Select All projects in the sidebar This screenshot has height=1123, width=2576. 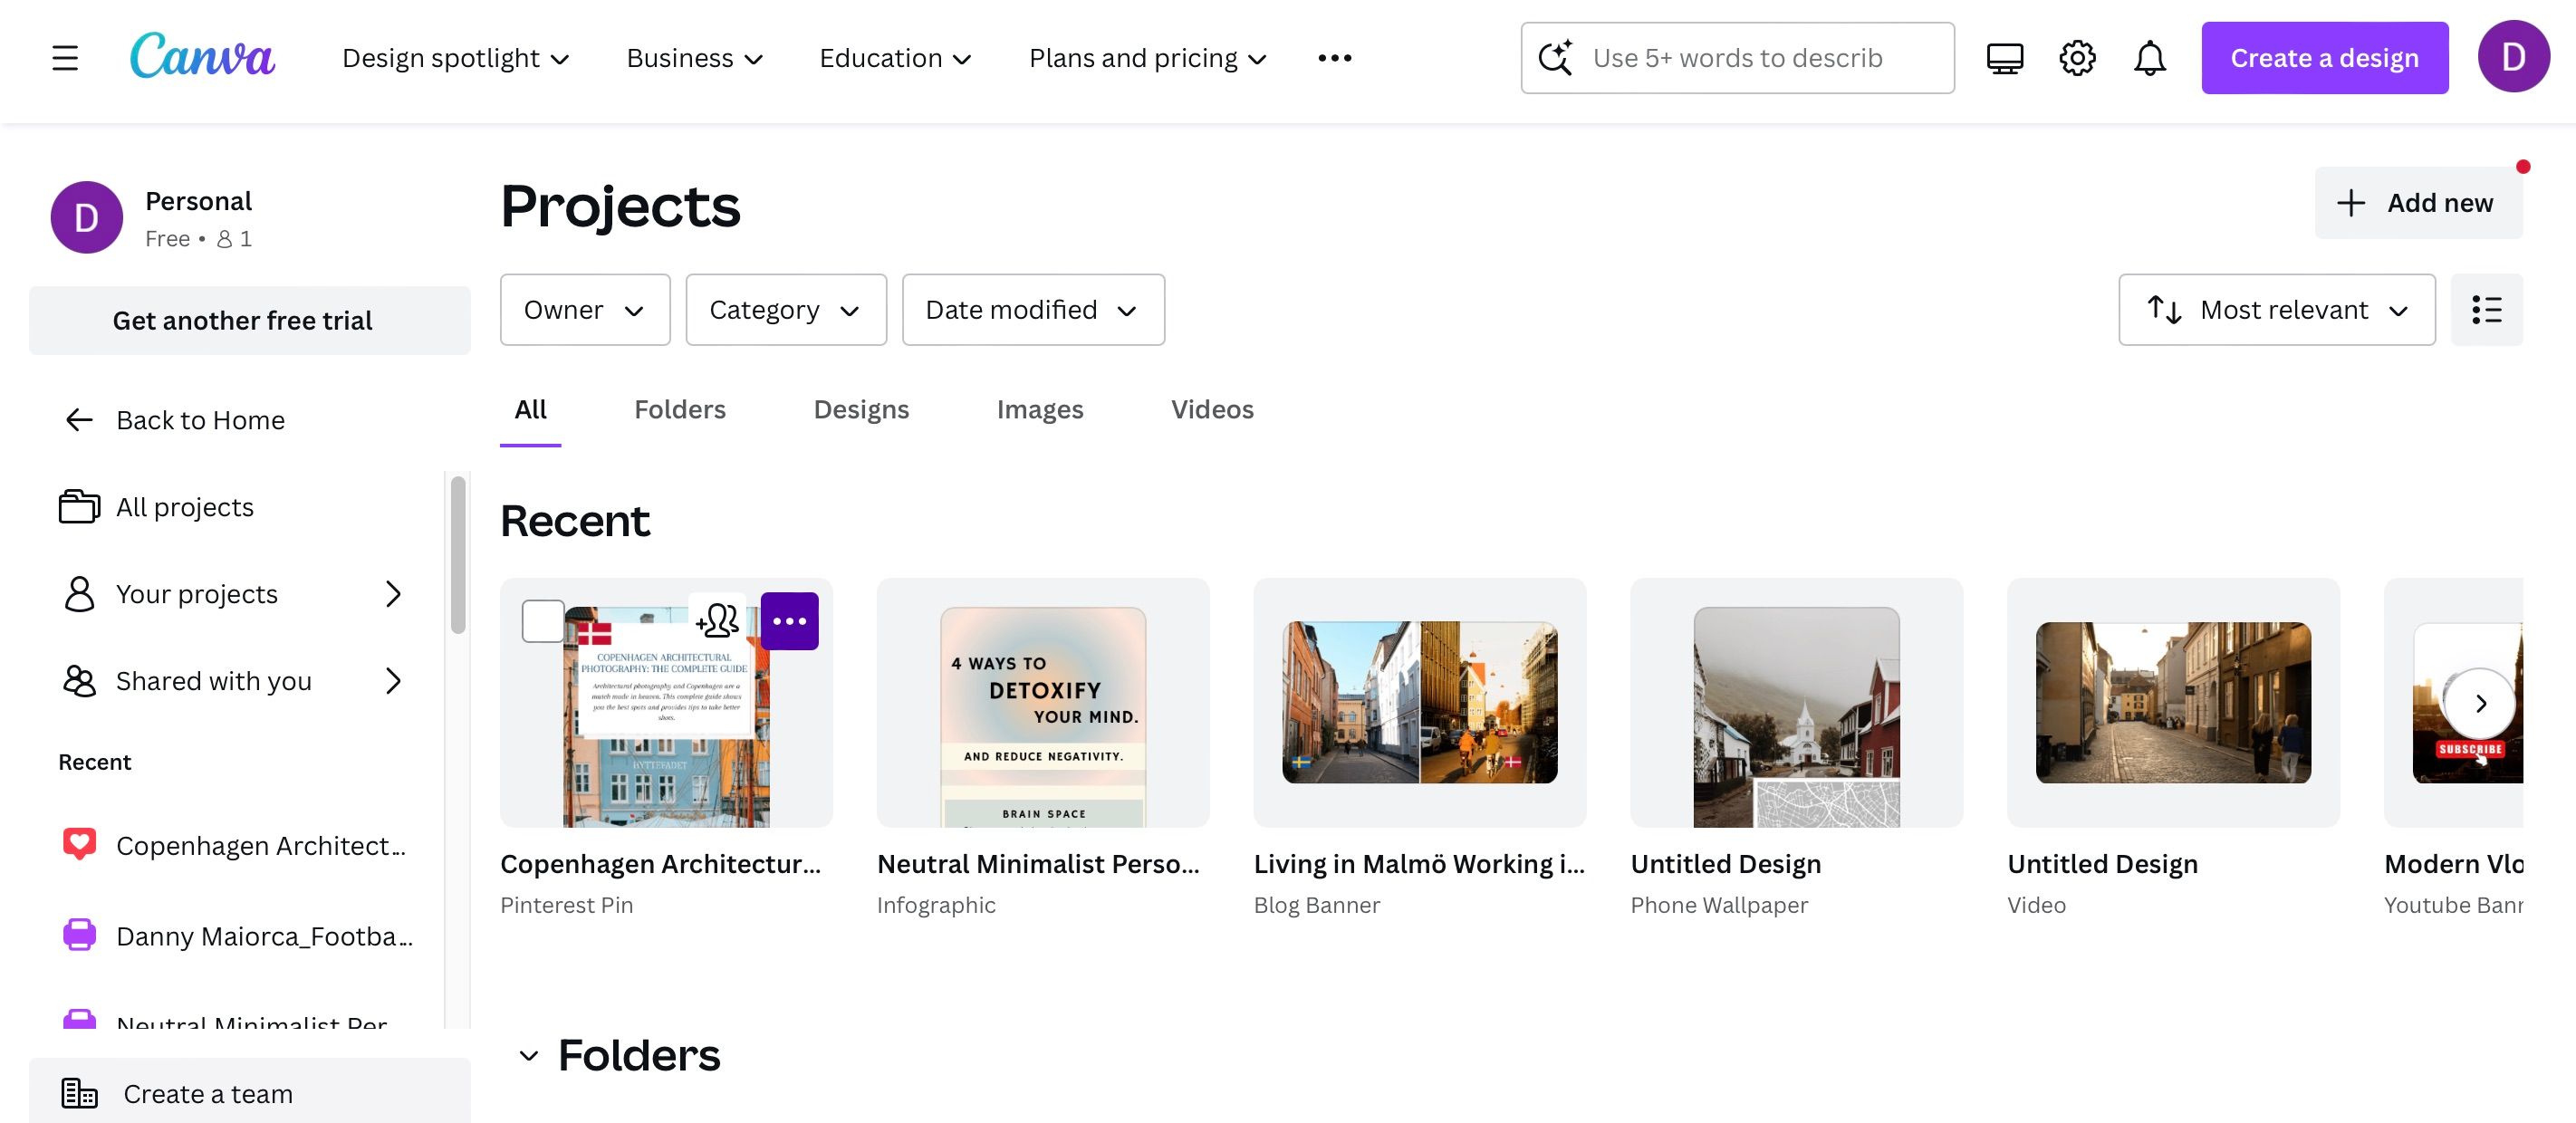click(x=185, y=507)
